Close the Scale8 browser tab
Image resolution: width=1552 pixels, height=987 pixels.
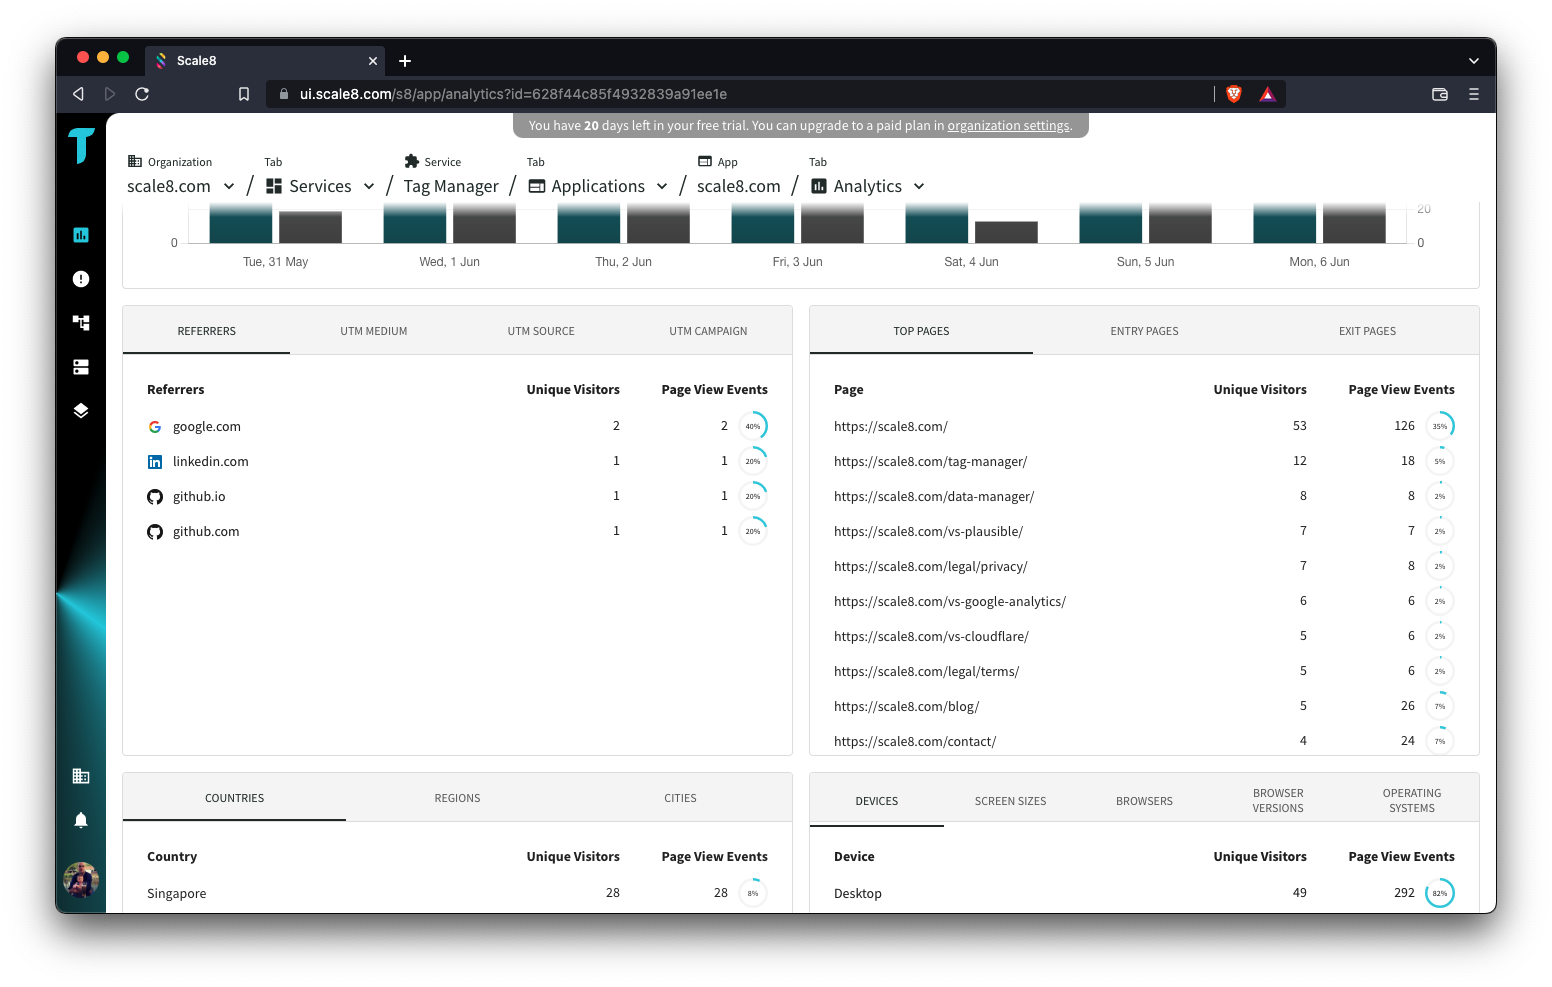click(x=373, y=61)
